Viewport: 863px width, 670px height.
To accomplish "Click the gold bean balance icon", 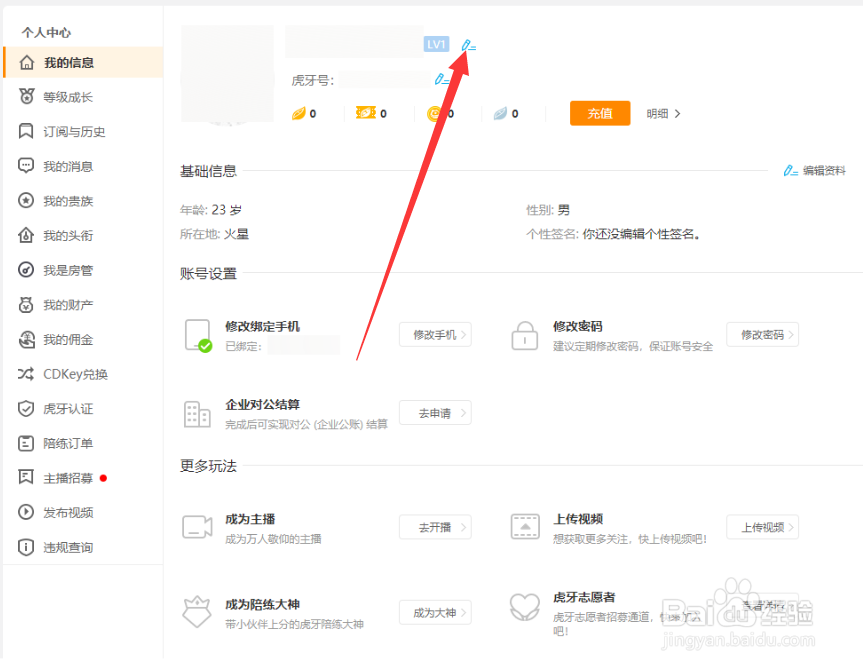I will coord(298,113).
